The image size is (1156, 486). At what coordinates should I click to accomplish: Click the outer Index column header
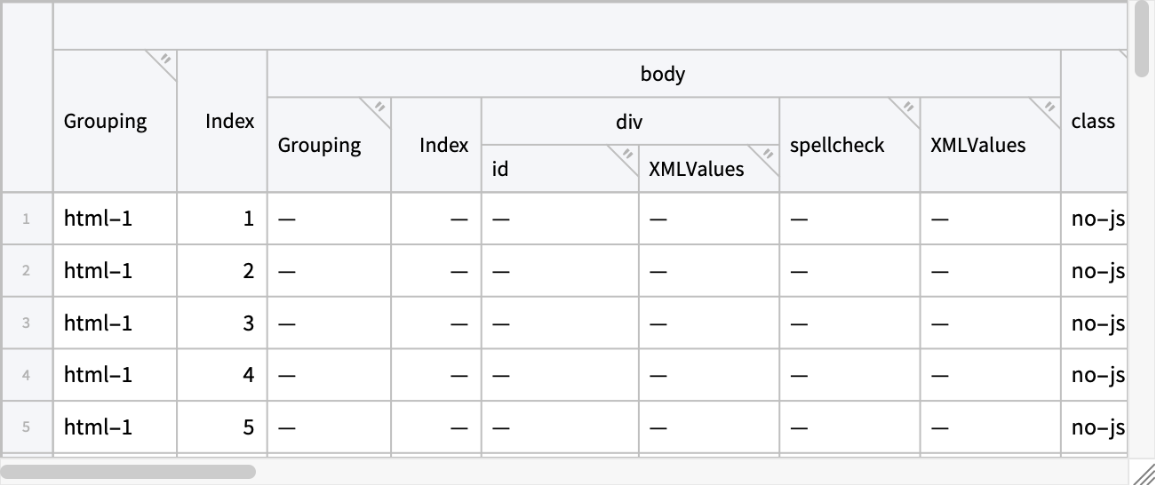pyautogui.click(x=229, y=122)
